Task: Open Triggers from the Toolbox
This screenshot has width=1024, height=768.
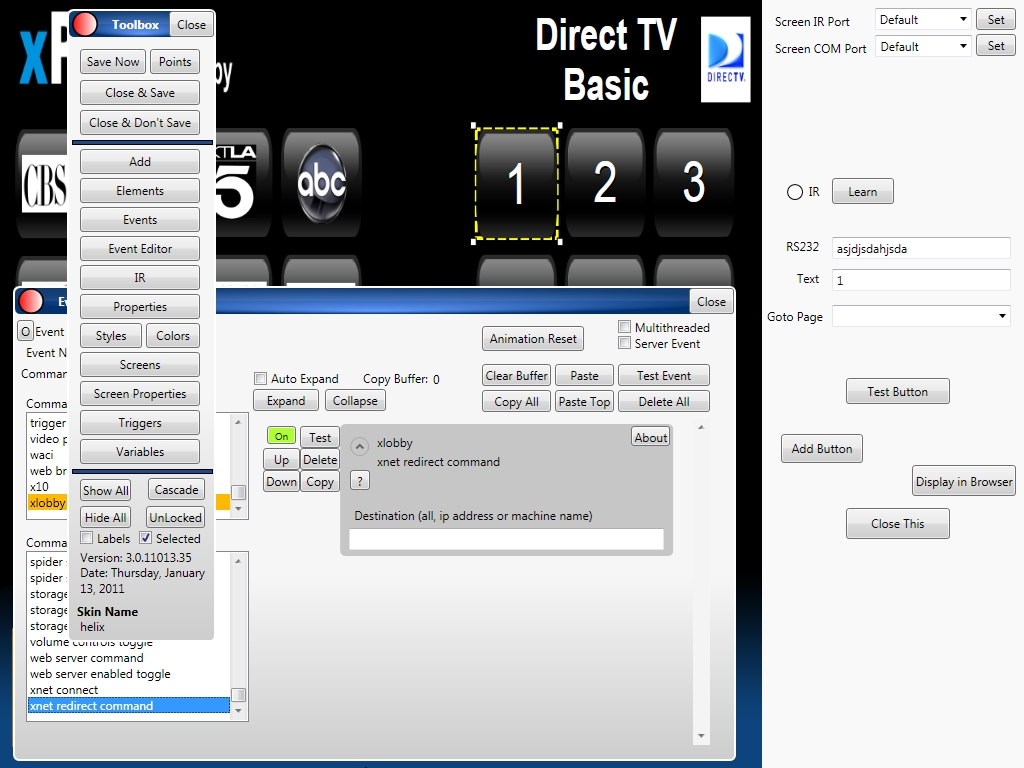Action: click(140, 423)
